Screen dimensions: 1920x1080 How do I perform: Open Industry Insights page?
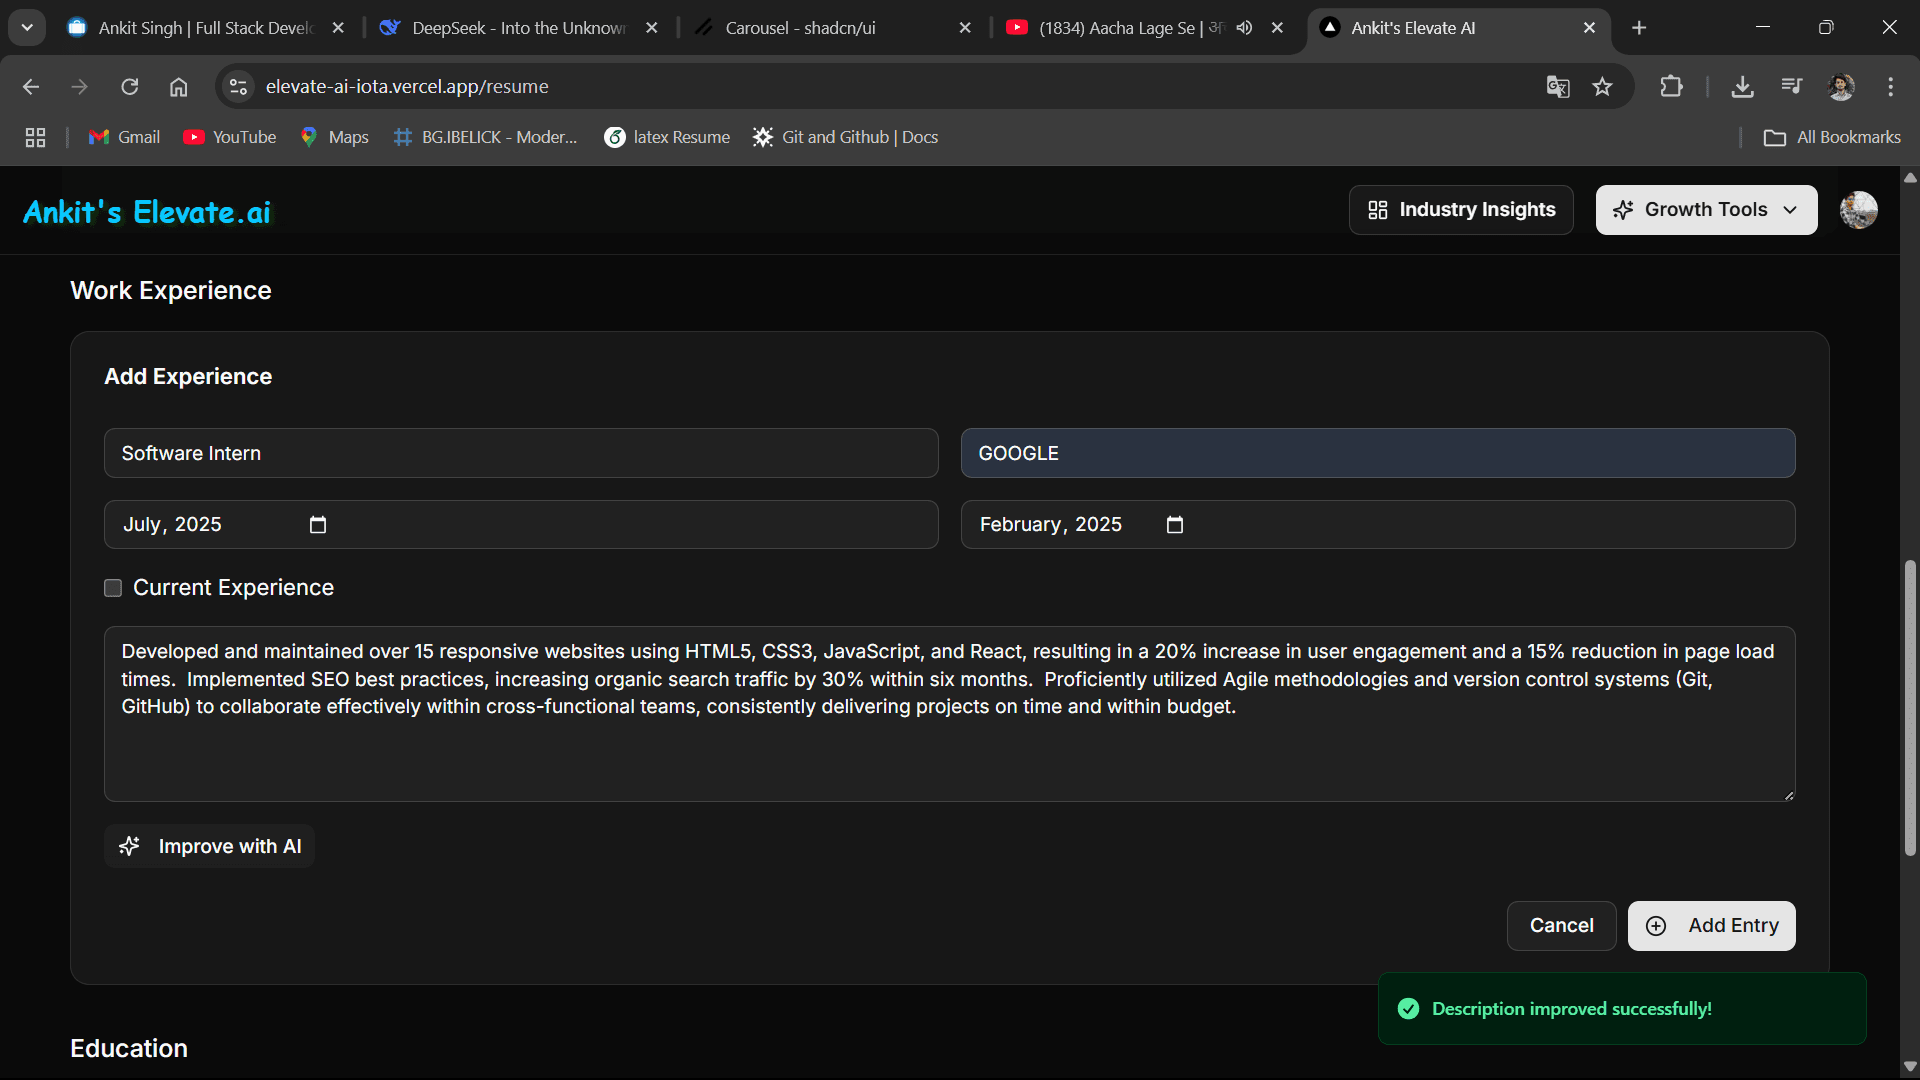[1461, 210]
